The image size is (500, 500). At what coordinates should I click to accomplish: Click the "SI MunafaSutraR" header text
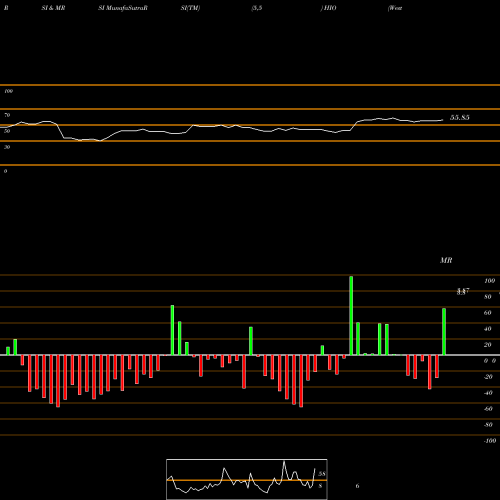[x=123, y=8]
